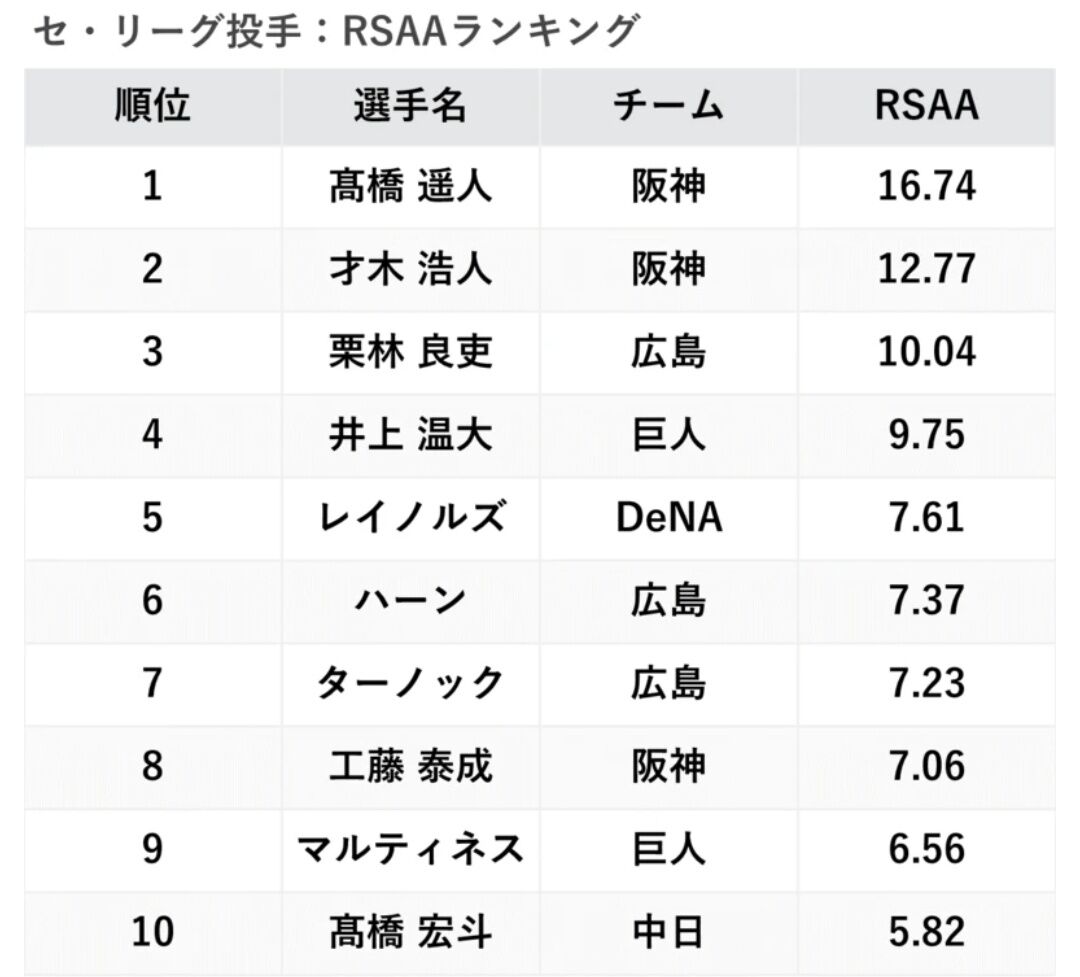Select the レイノルズ player cell
Viewport: 1080px width, 977px height.
click(x=411, y=518)
